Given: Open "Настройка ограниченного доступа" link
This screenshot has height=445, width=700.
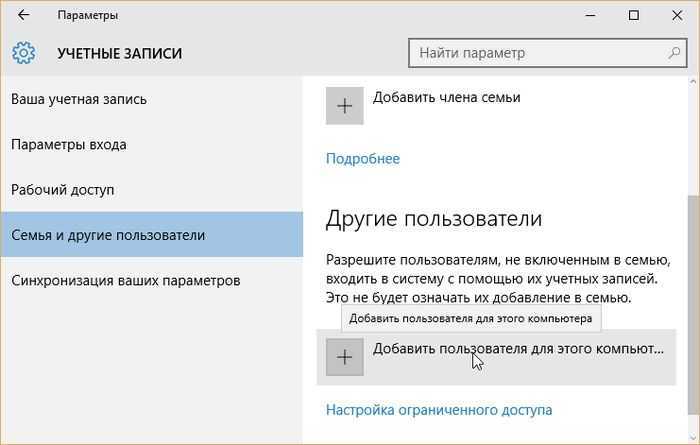Looking at the screenshot, I should pyautogui.click(x=439, y=410).
